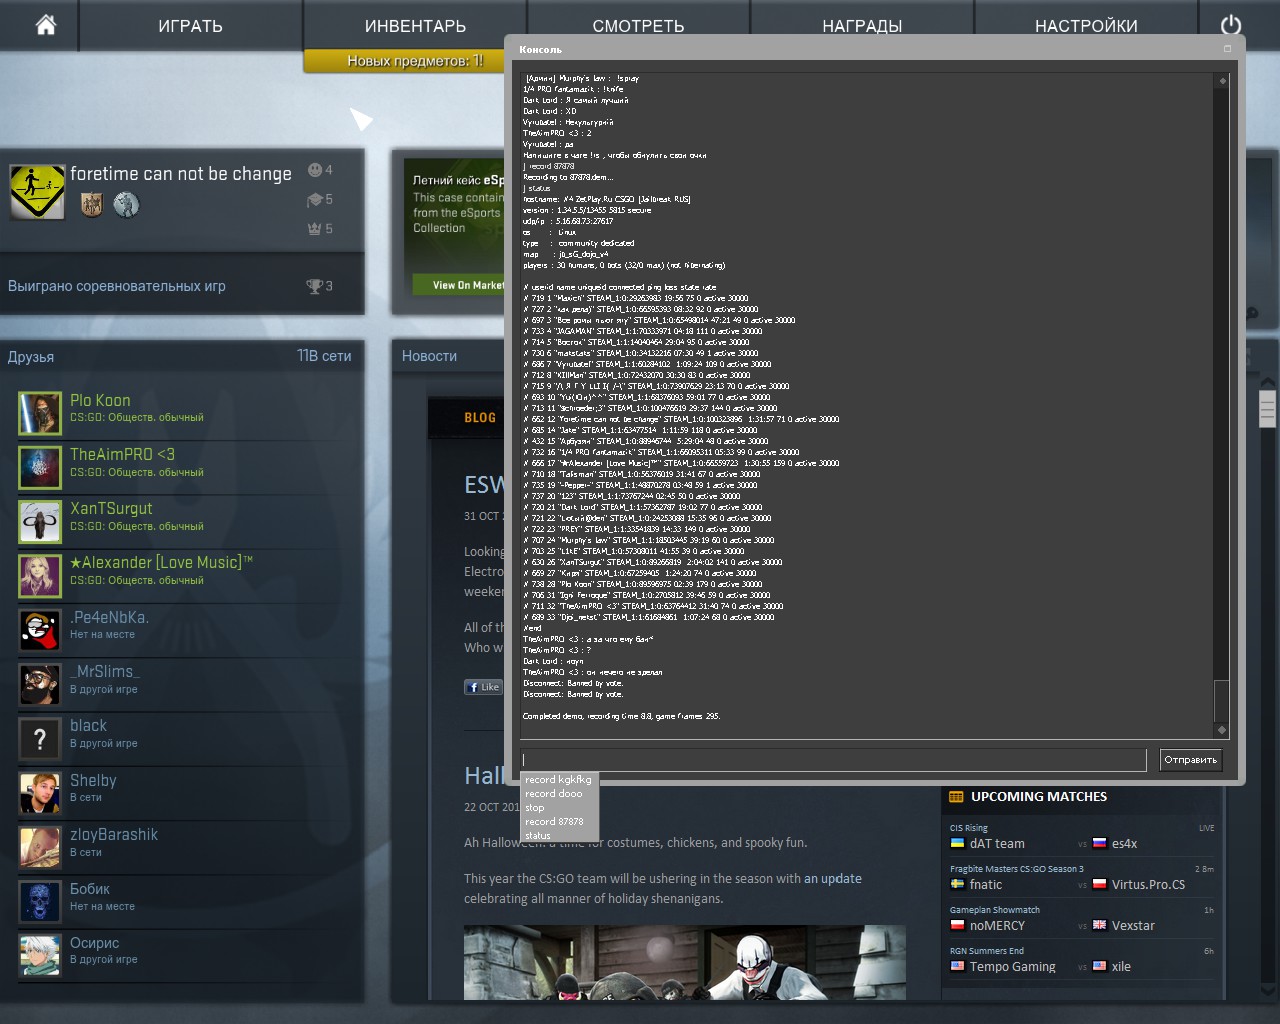The image size is (1280, 1024).
Task: Click the first medal badge under profile name
Action: point(92,205)
